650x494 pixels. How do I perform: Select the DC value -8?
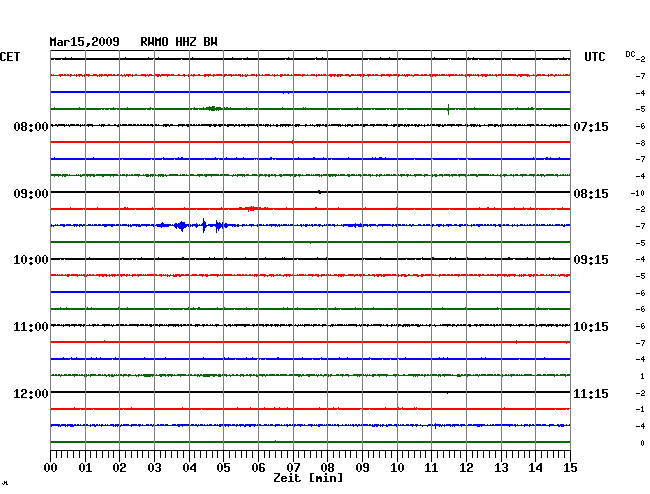640,143
